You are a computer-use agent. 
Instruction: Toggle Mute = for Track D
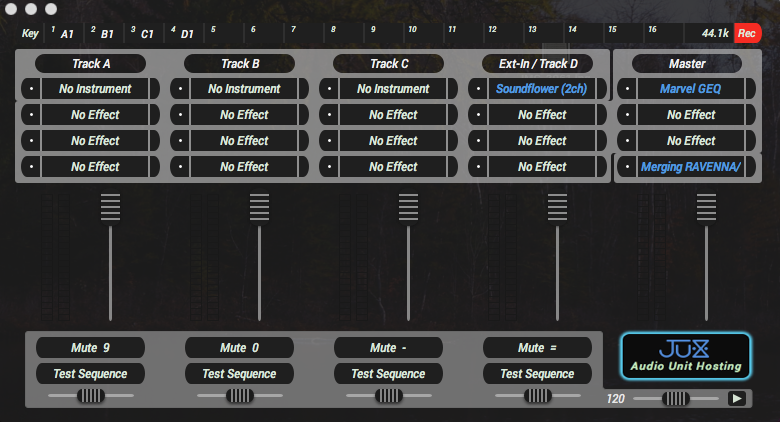pos(537,348)
